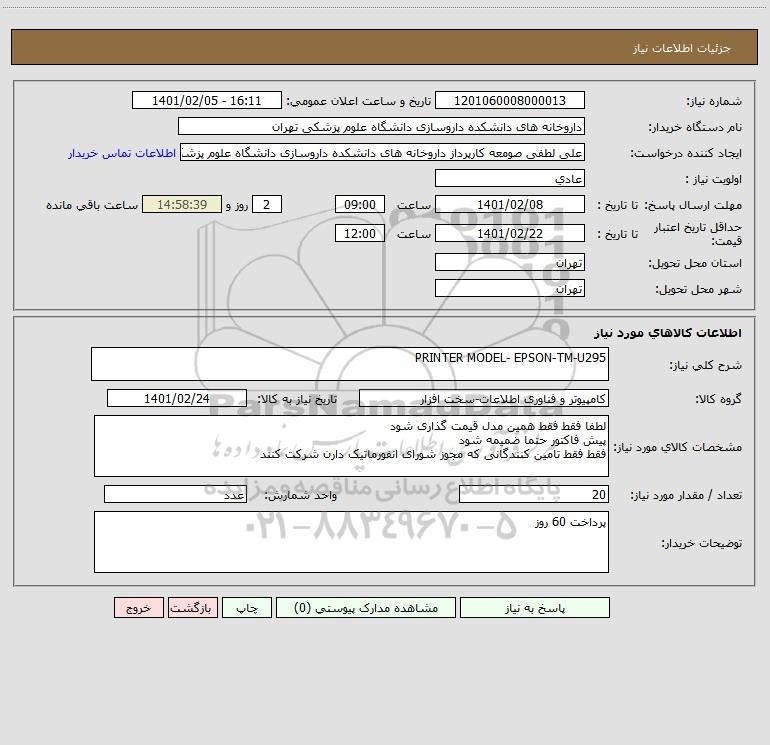Click the شهر محل تحویل field تهران
The height and width of the screenshot is (745, 770).
point(510,288)
